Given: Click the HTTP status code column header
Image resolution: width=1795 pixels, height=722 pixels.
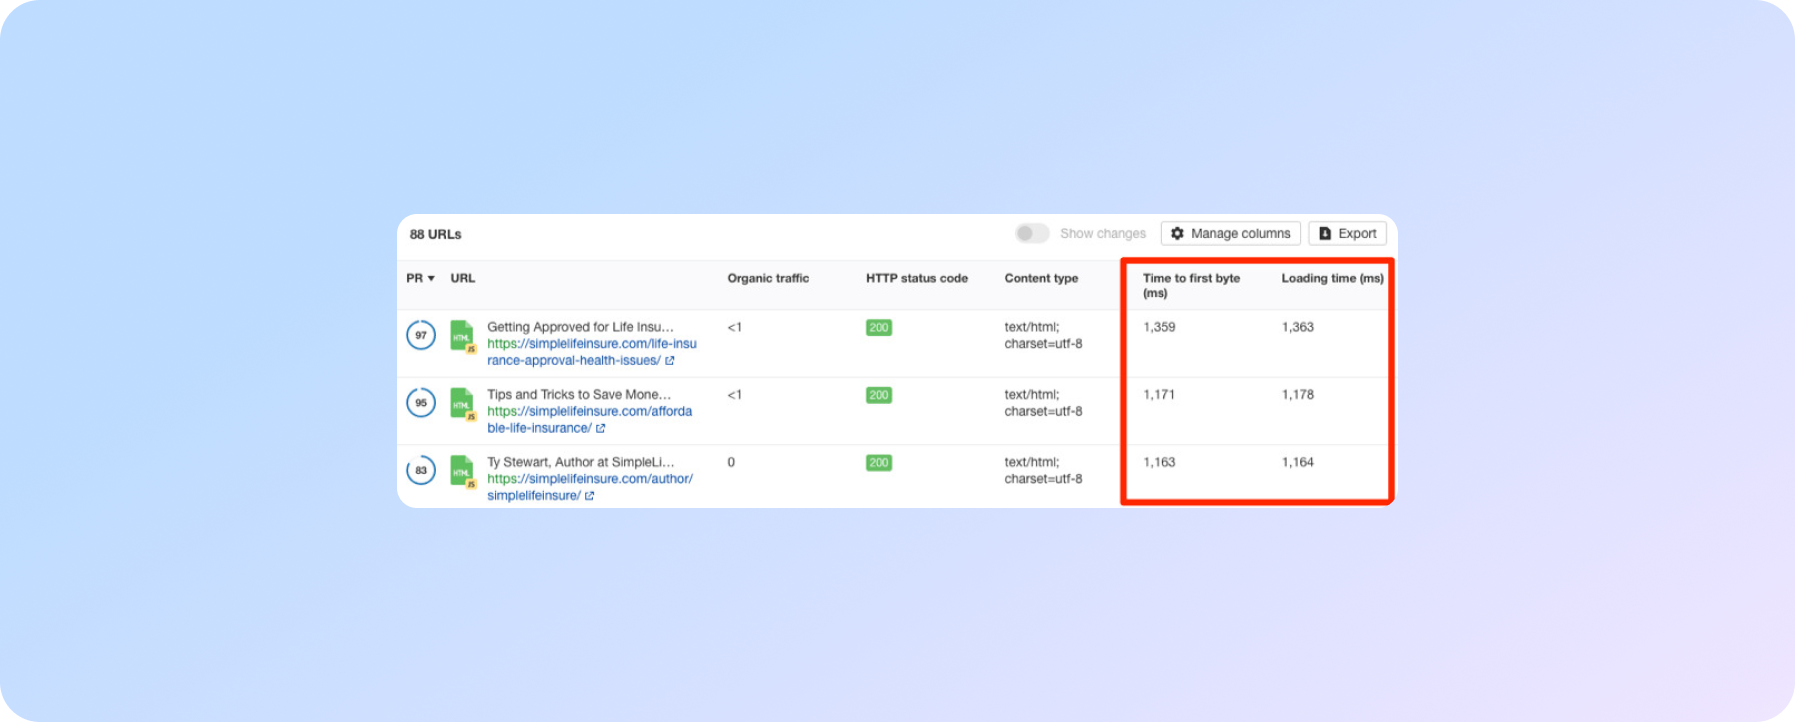Looking at the screenshot, I should (x=917, y=278).
